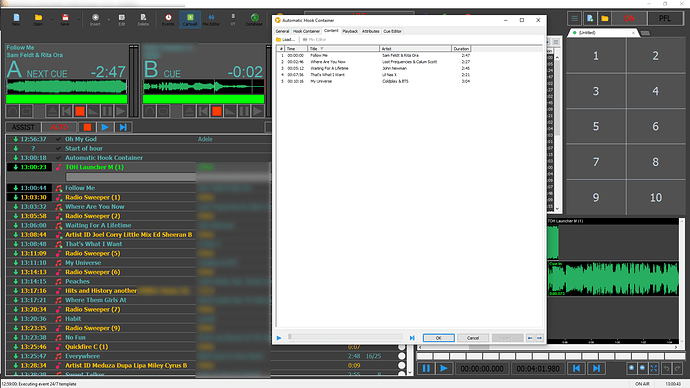The image size is (690, 388).
Task: Sort by the Duration column header
Action: click(x=461, y=48)
